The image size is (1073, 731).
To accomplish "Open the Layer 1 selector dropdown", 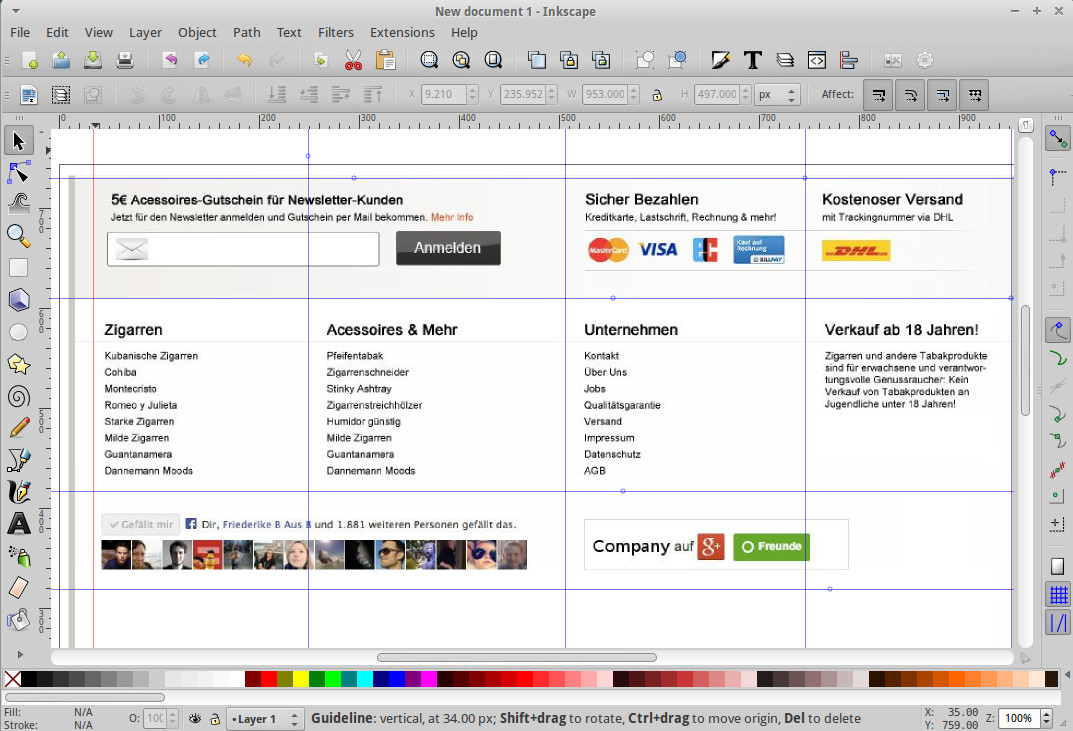I will tap(265, 719).
